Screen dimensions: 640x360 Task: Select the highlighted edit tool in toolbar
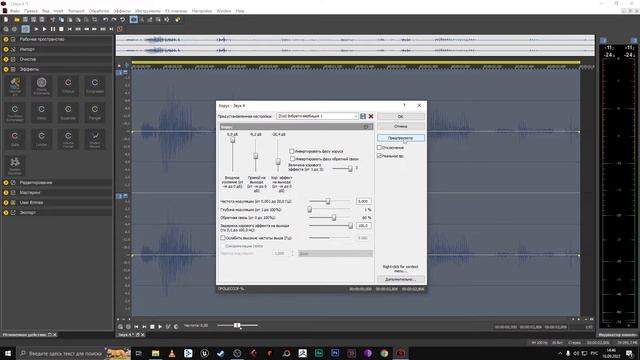pos(133,19)
